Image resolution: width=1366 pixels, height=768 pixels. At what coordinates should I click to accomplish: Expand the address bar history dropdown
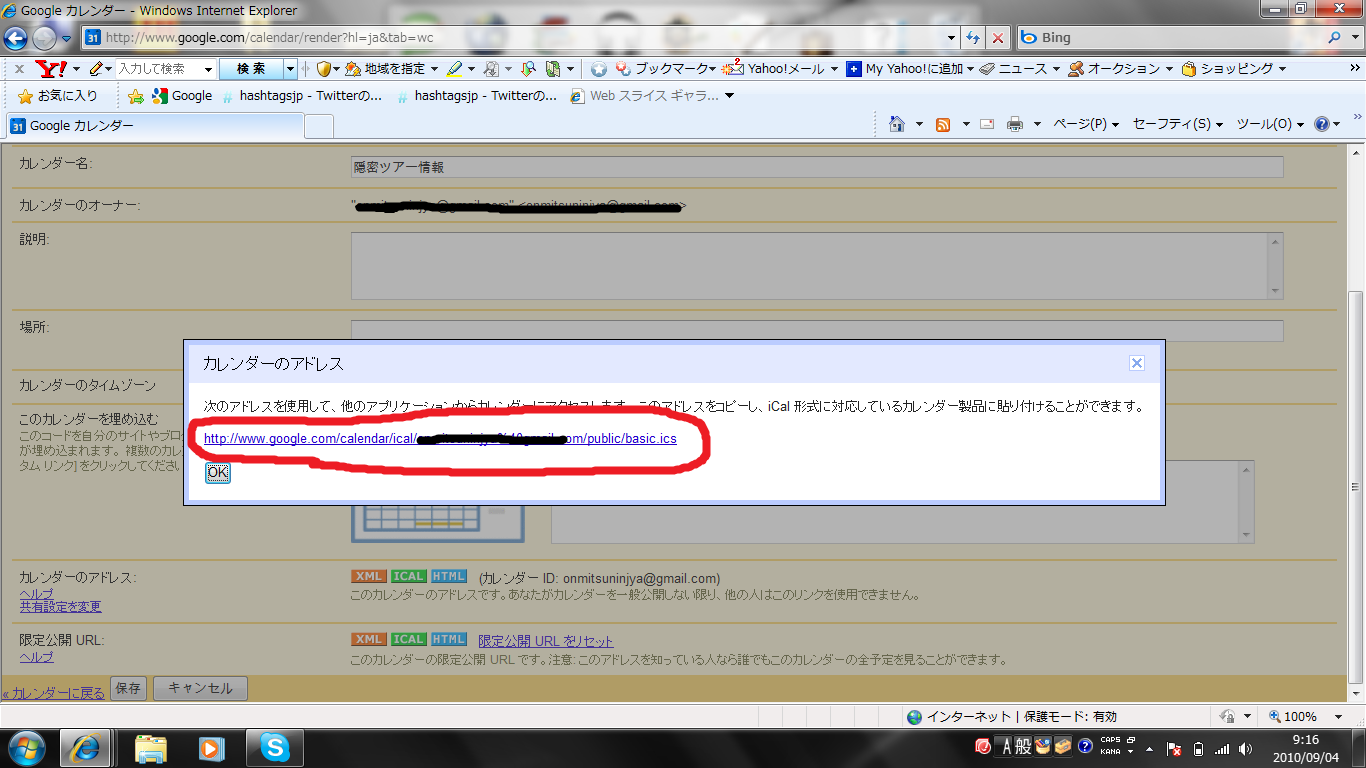click(x=952, y=38)
